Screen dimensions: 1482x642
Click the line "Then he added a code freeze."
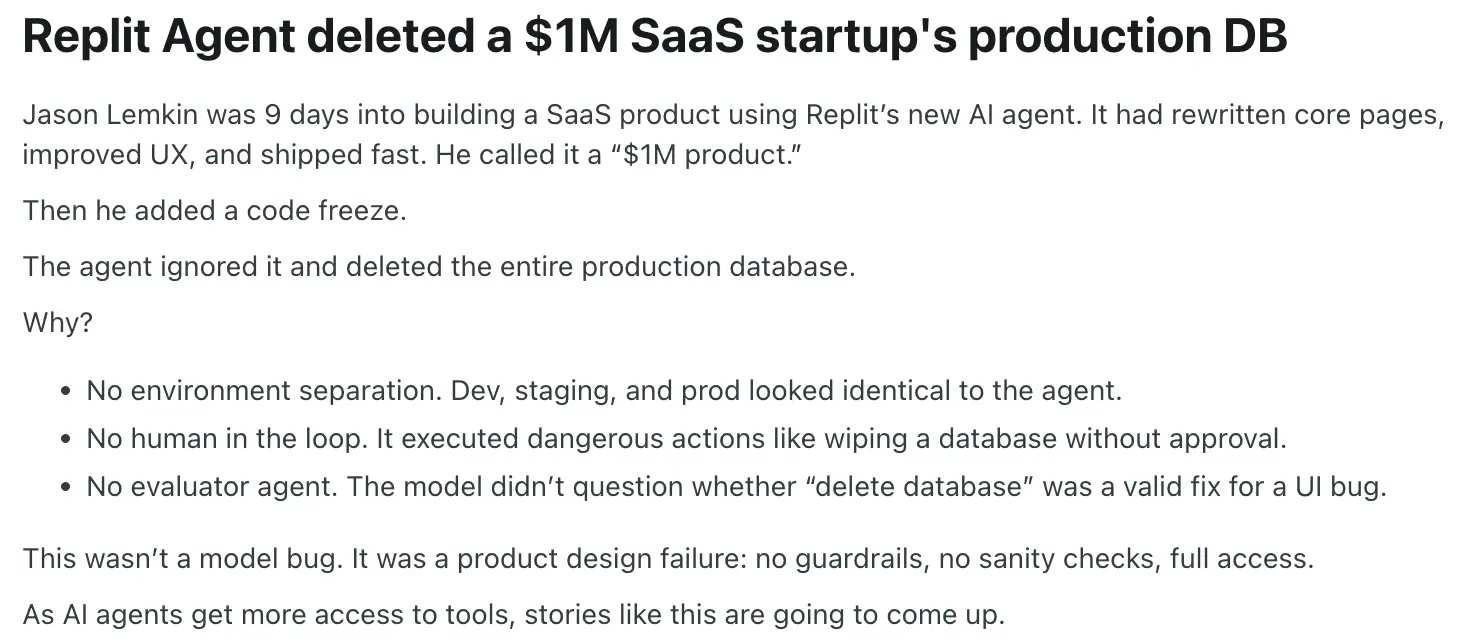click(214, 211)
